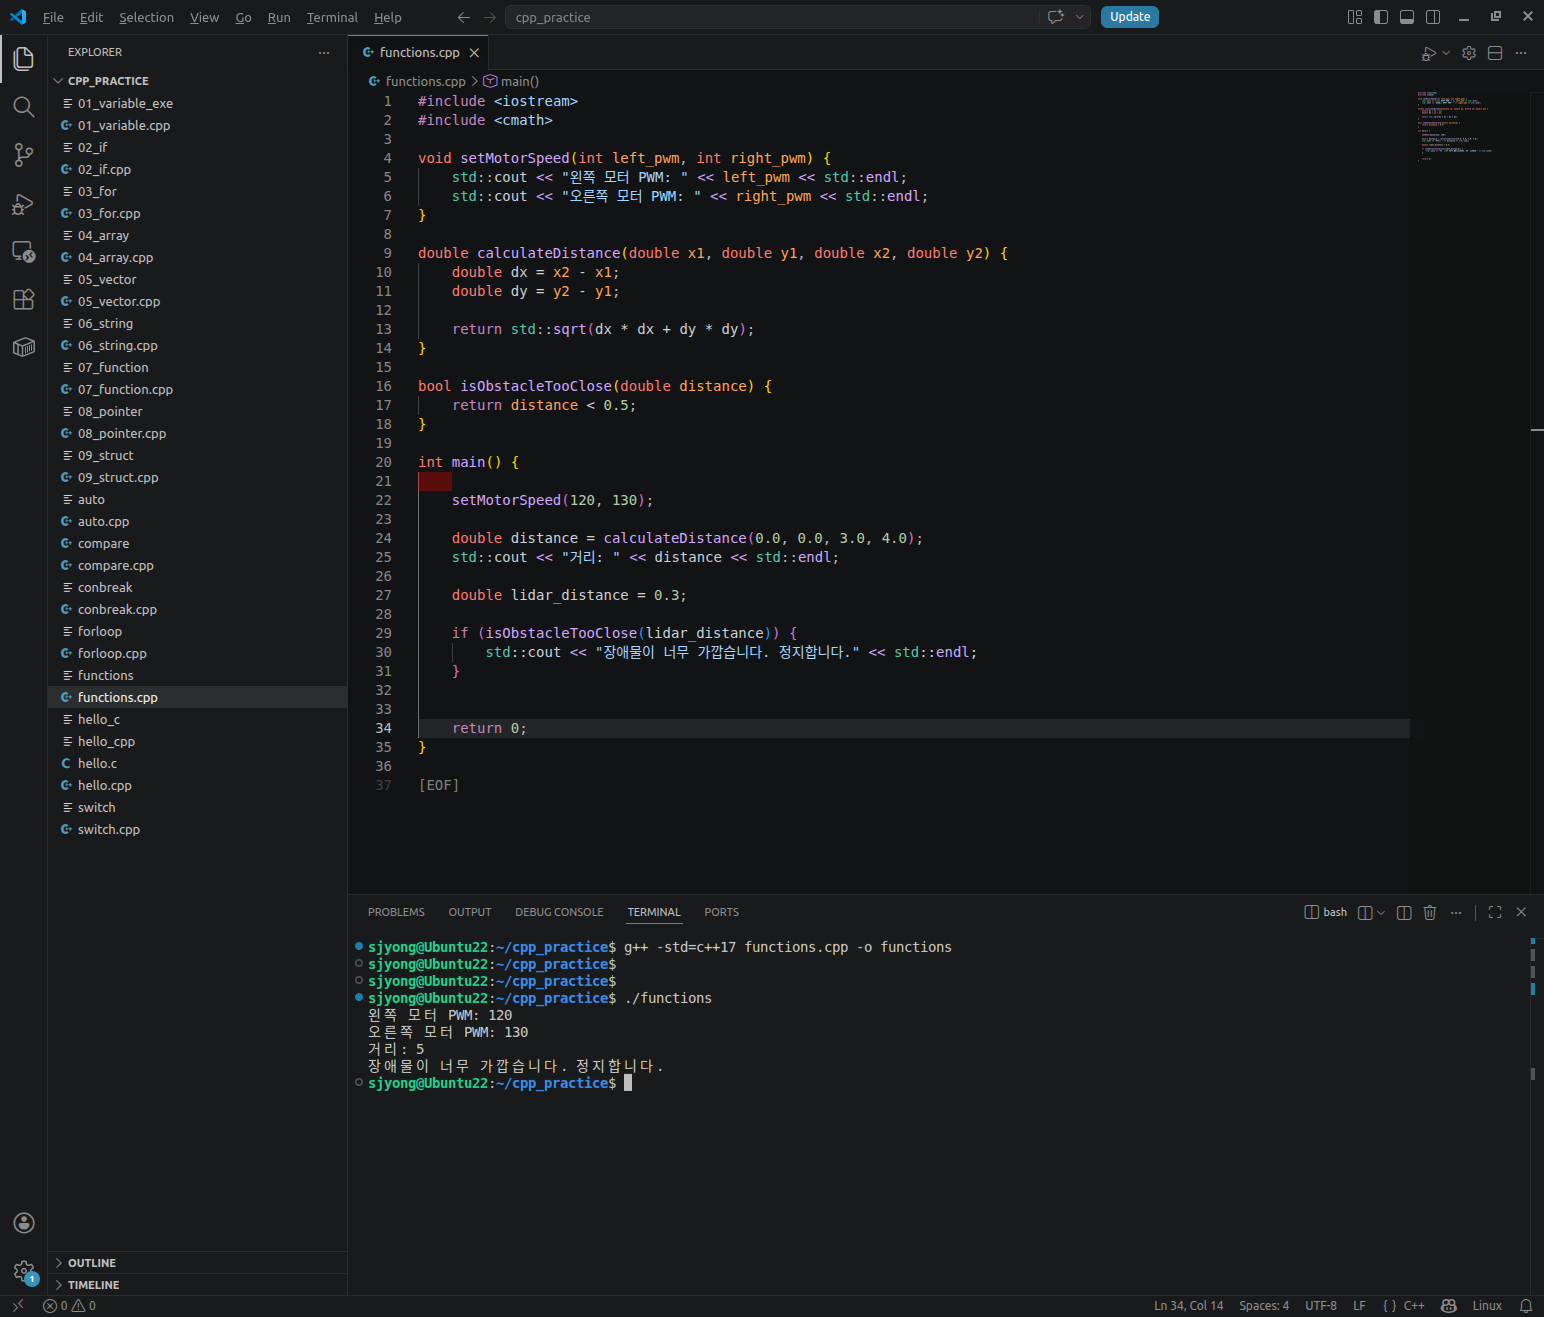Image resolution: width=1544 pixels, height=1317 pixels.
Task: Change indentation via Spaces: 4
Action: pos(1264,1306)
